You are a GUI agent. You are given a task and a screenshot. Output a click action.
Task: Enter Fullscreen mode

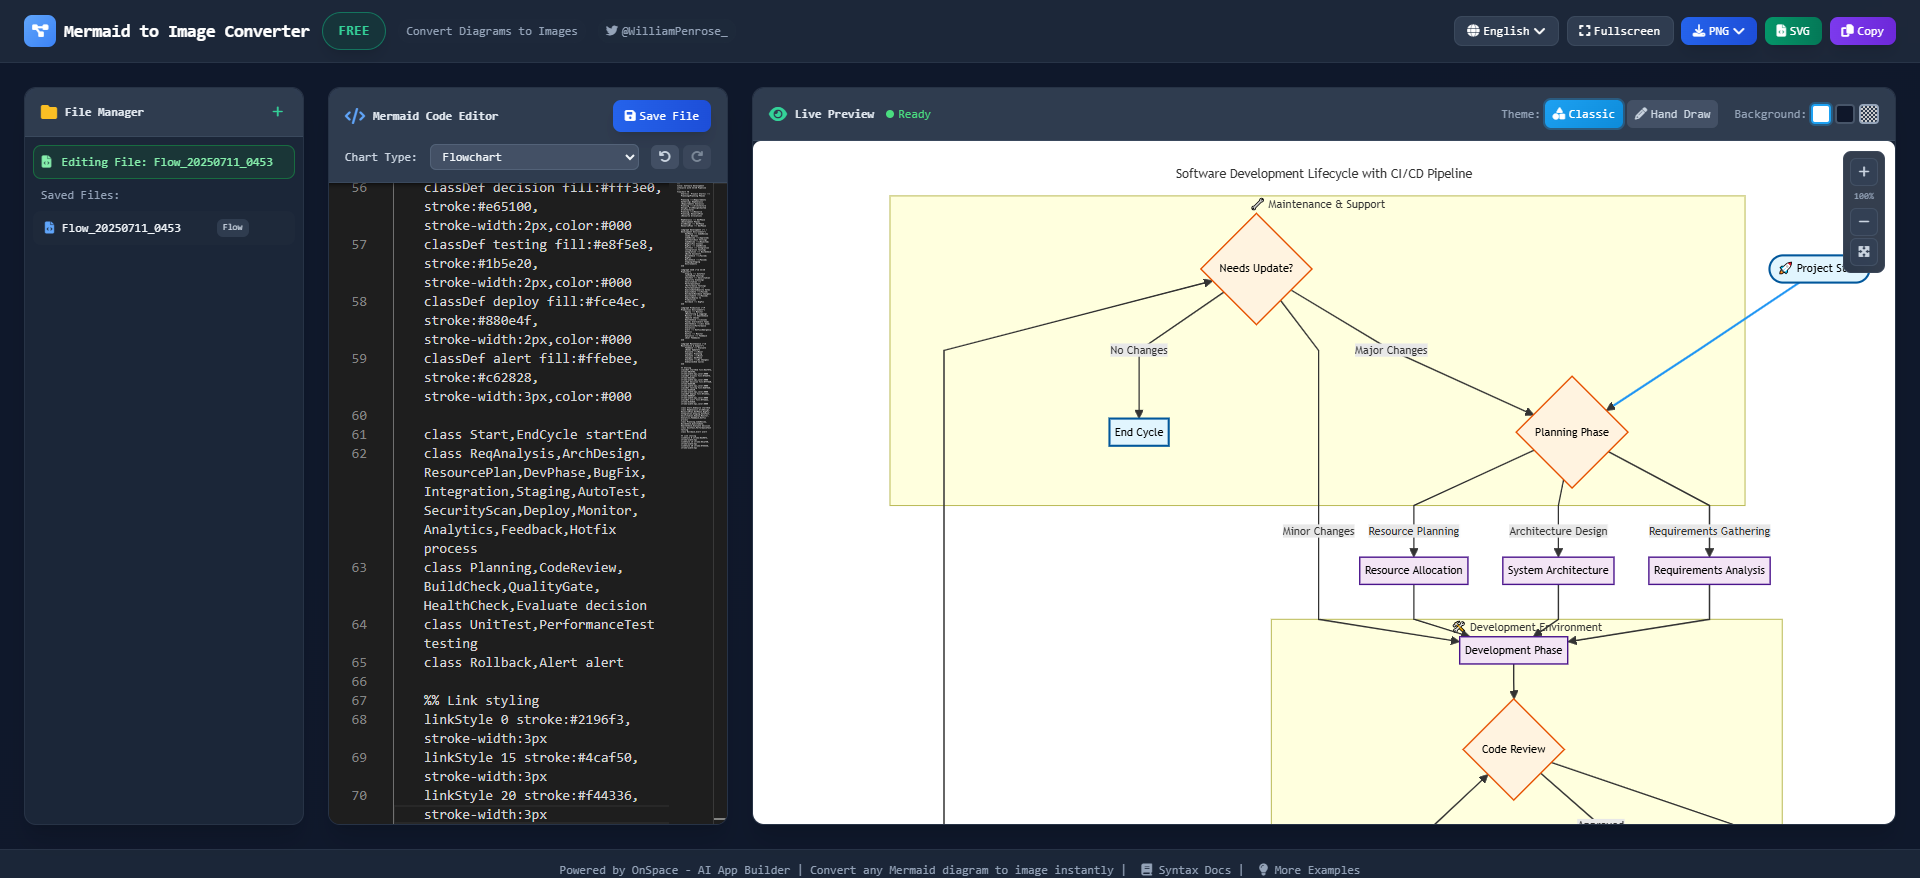click(1620, 31)
